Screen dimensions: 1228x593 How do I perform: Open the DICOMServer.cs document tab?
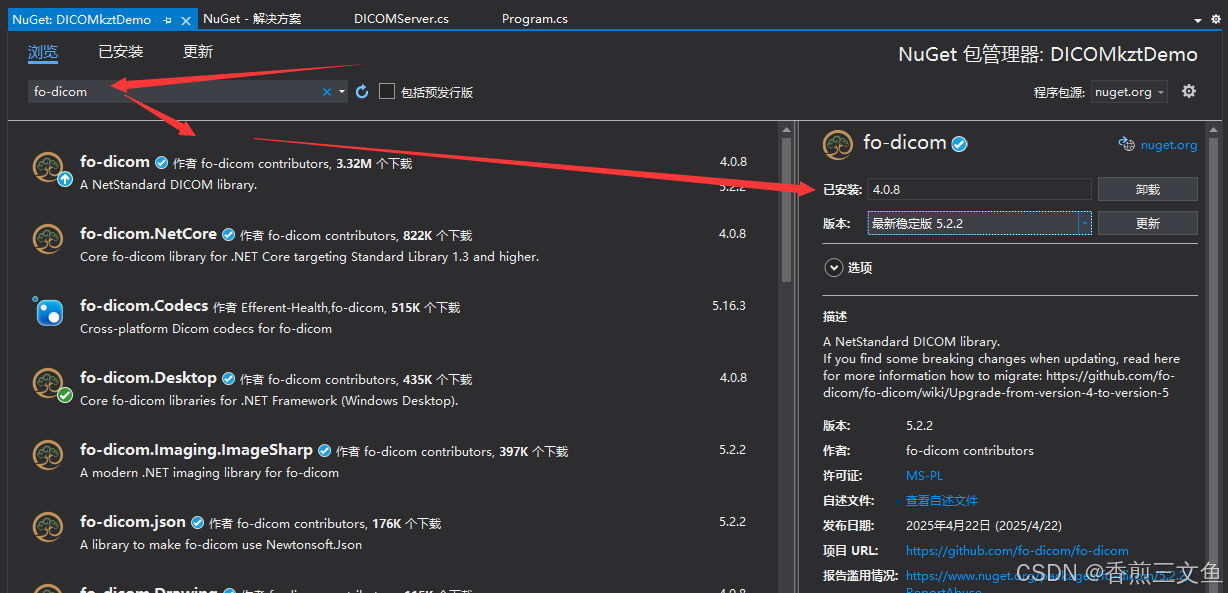click(401, 19)
